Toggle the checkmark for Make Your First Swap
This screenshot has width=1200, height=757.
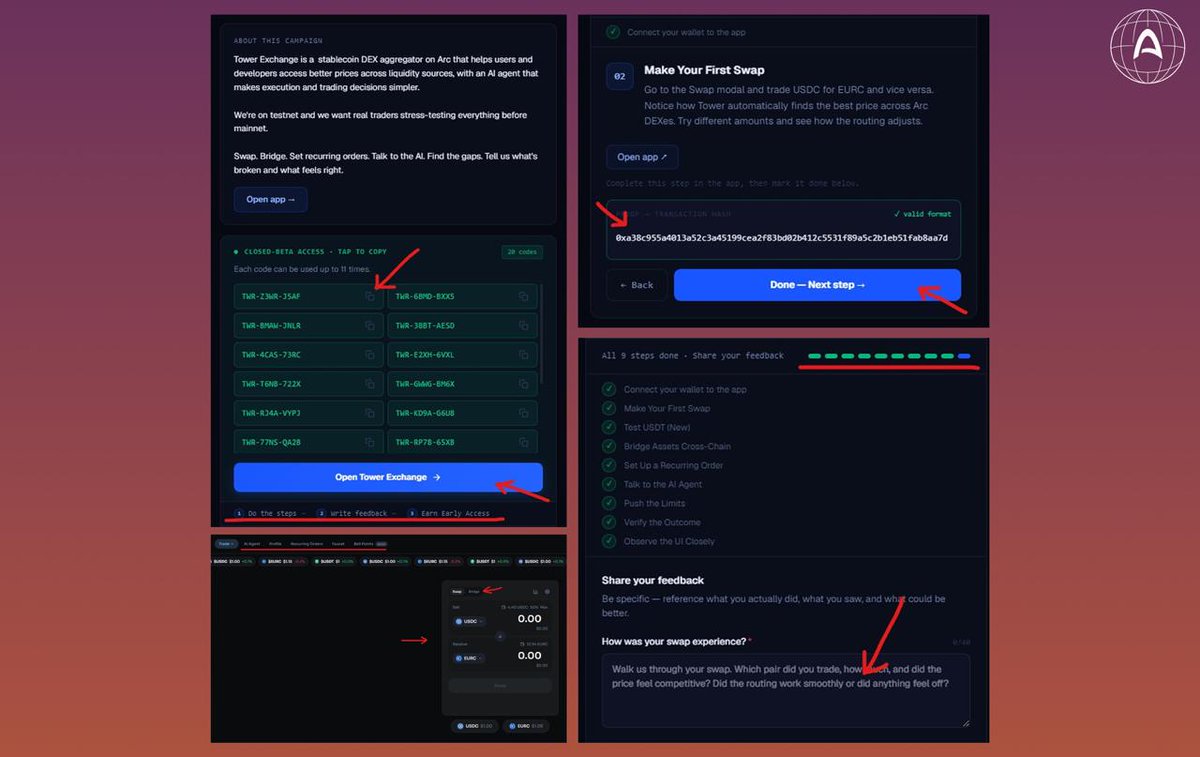609,408
